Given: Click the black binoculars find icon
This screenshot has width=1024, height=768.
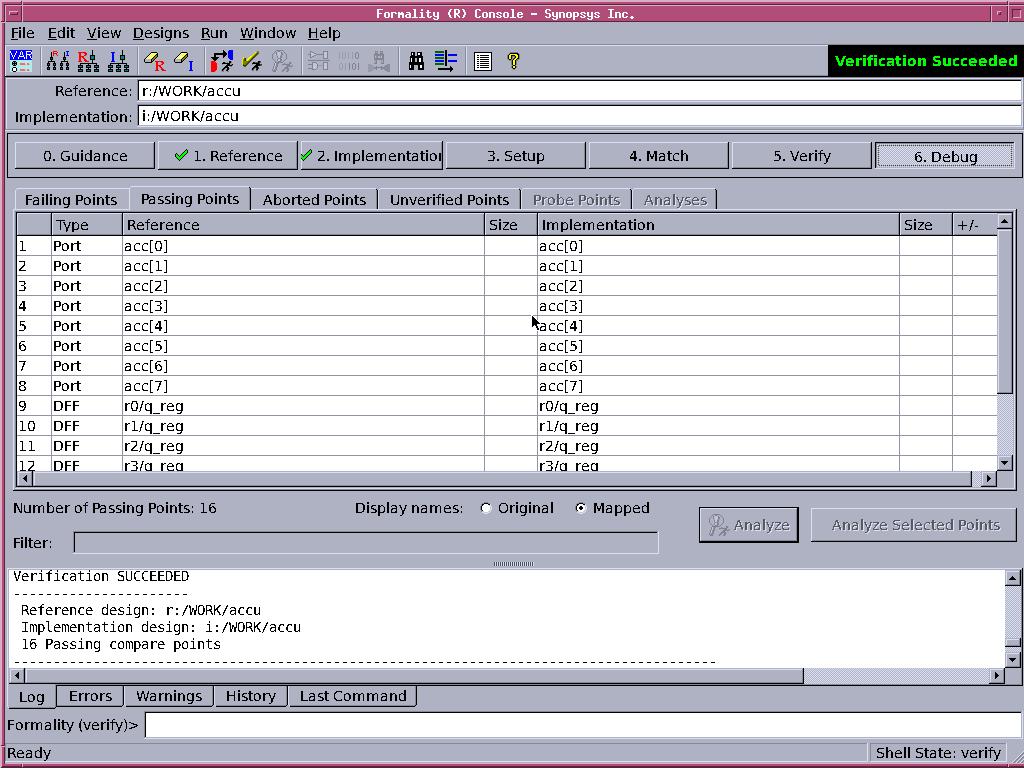Looking at the screenshot, I should point(416,61).
